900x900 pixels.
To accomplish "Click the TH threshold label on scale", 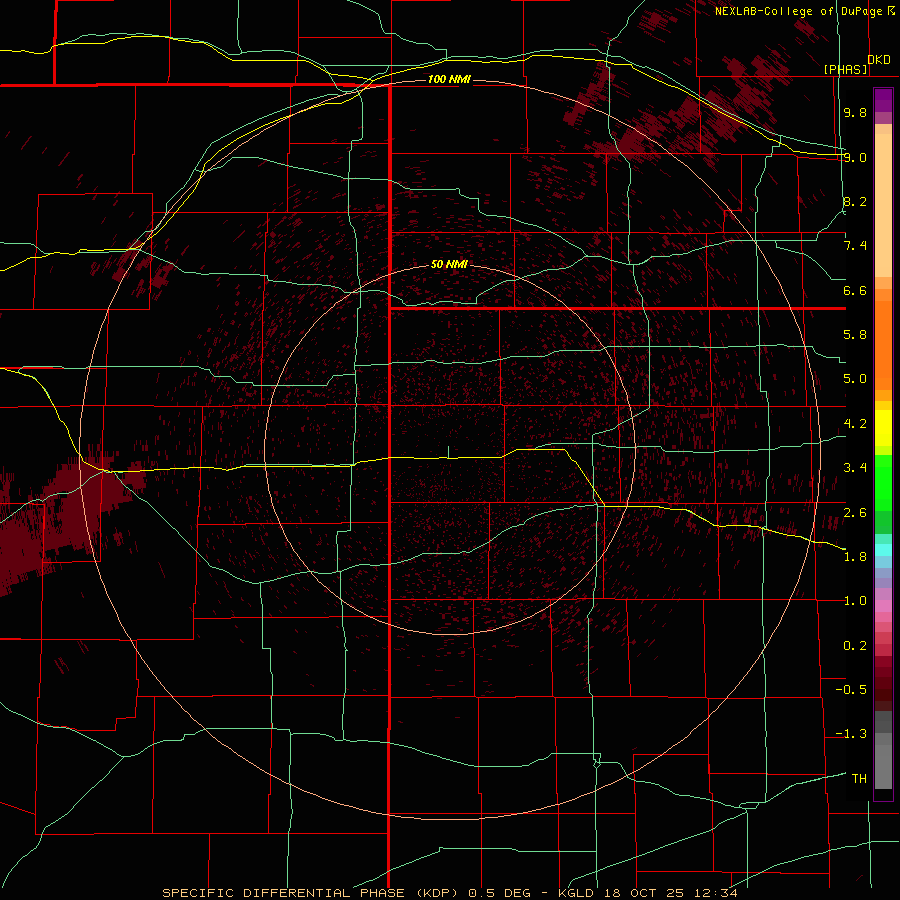I will [x=859, y=779].
